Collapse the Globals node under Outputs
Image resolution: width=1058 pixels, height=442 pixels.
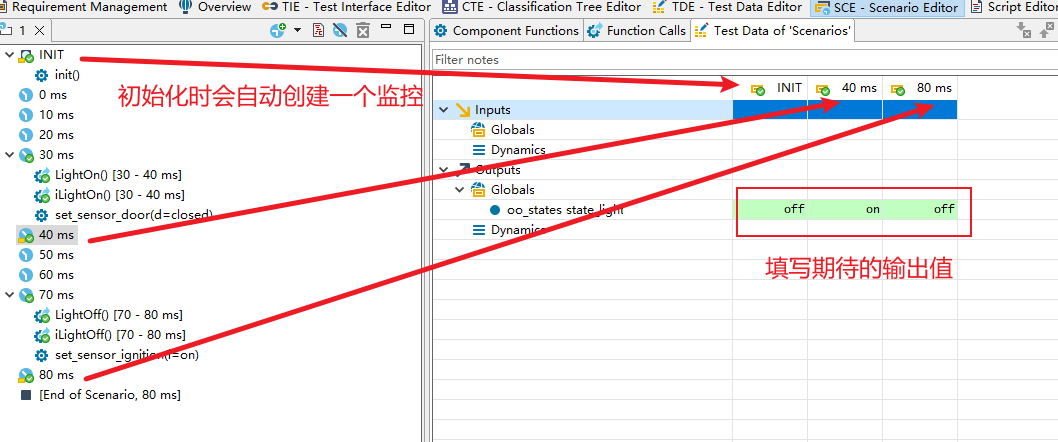pos(460,190)
